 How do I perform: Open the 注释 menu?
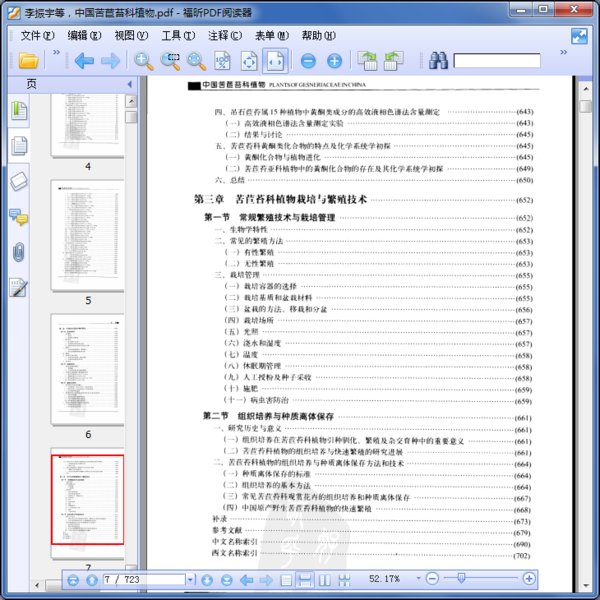pos(225,36)
